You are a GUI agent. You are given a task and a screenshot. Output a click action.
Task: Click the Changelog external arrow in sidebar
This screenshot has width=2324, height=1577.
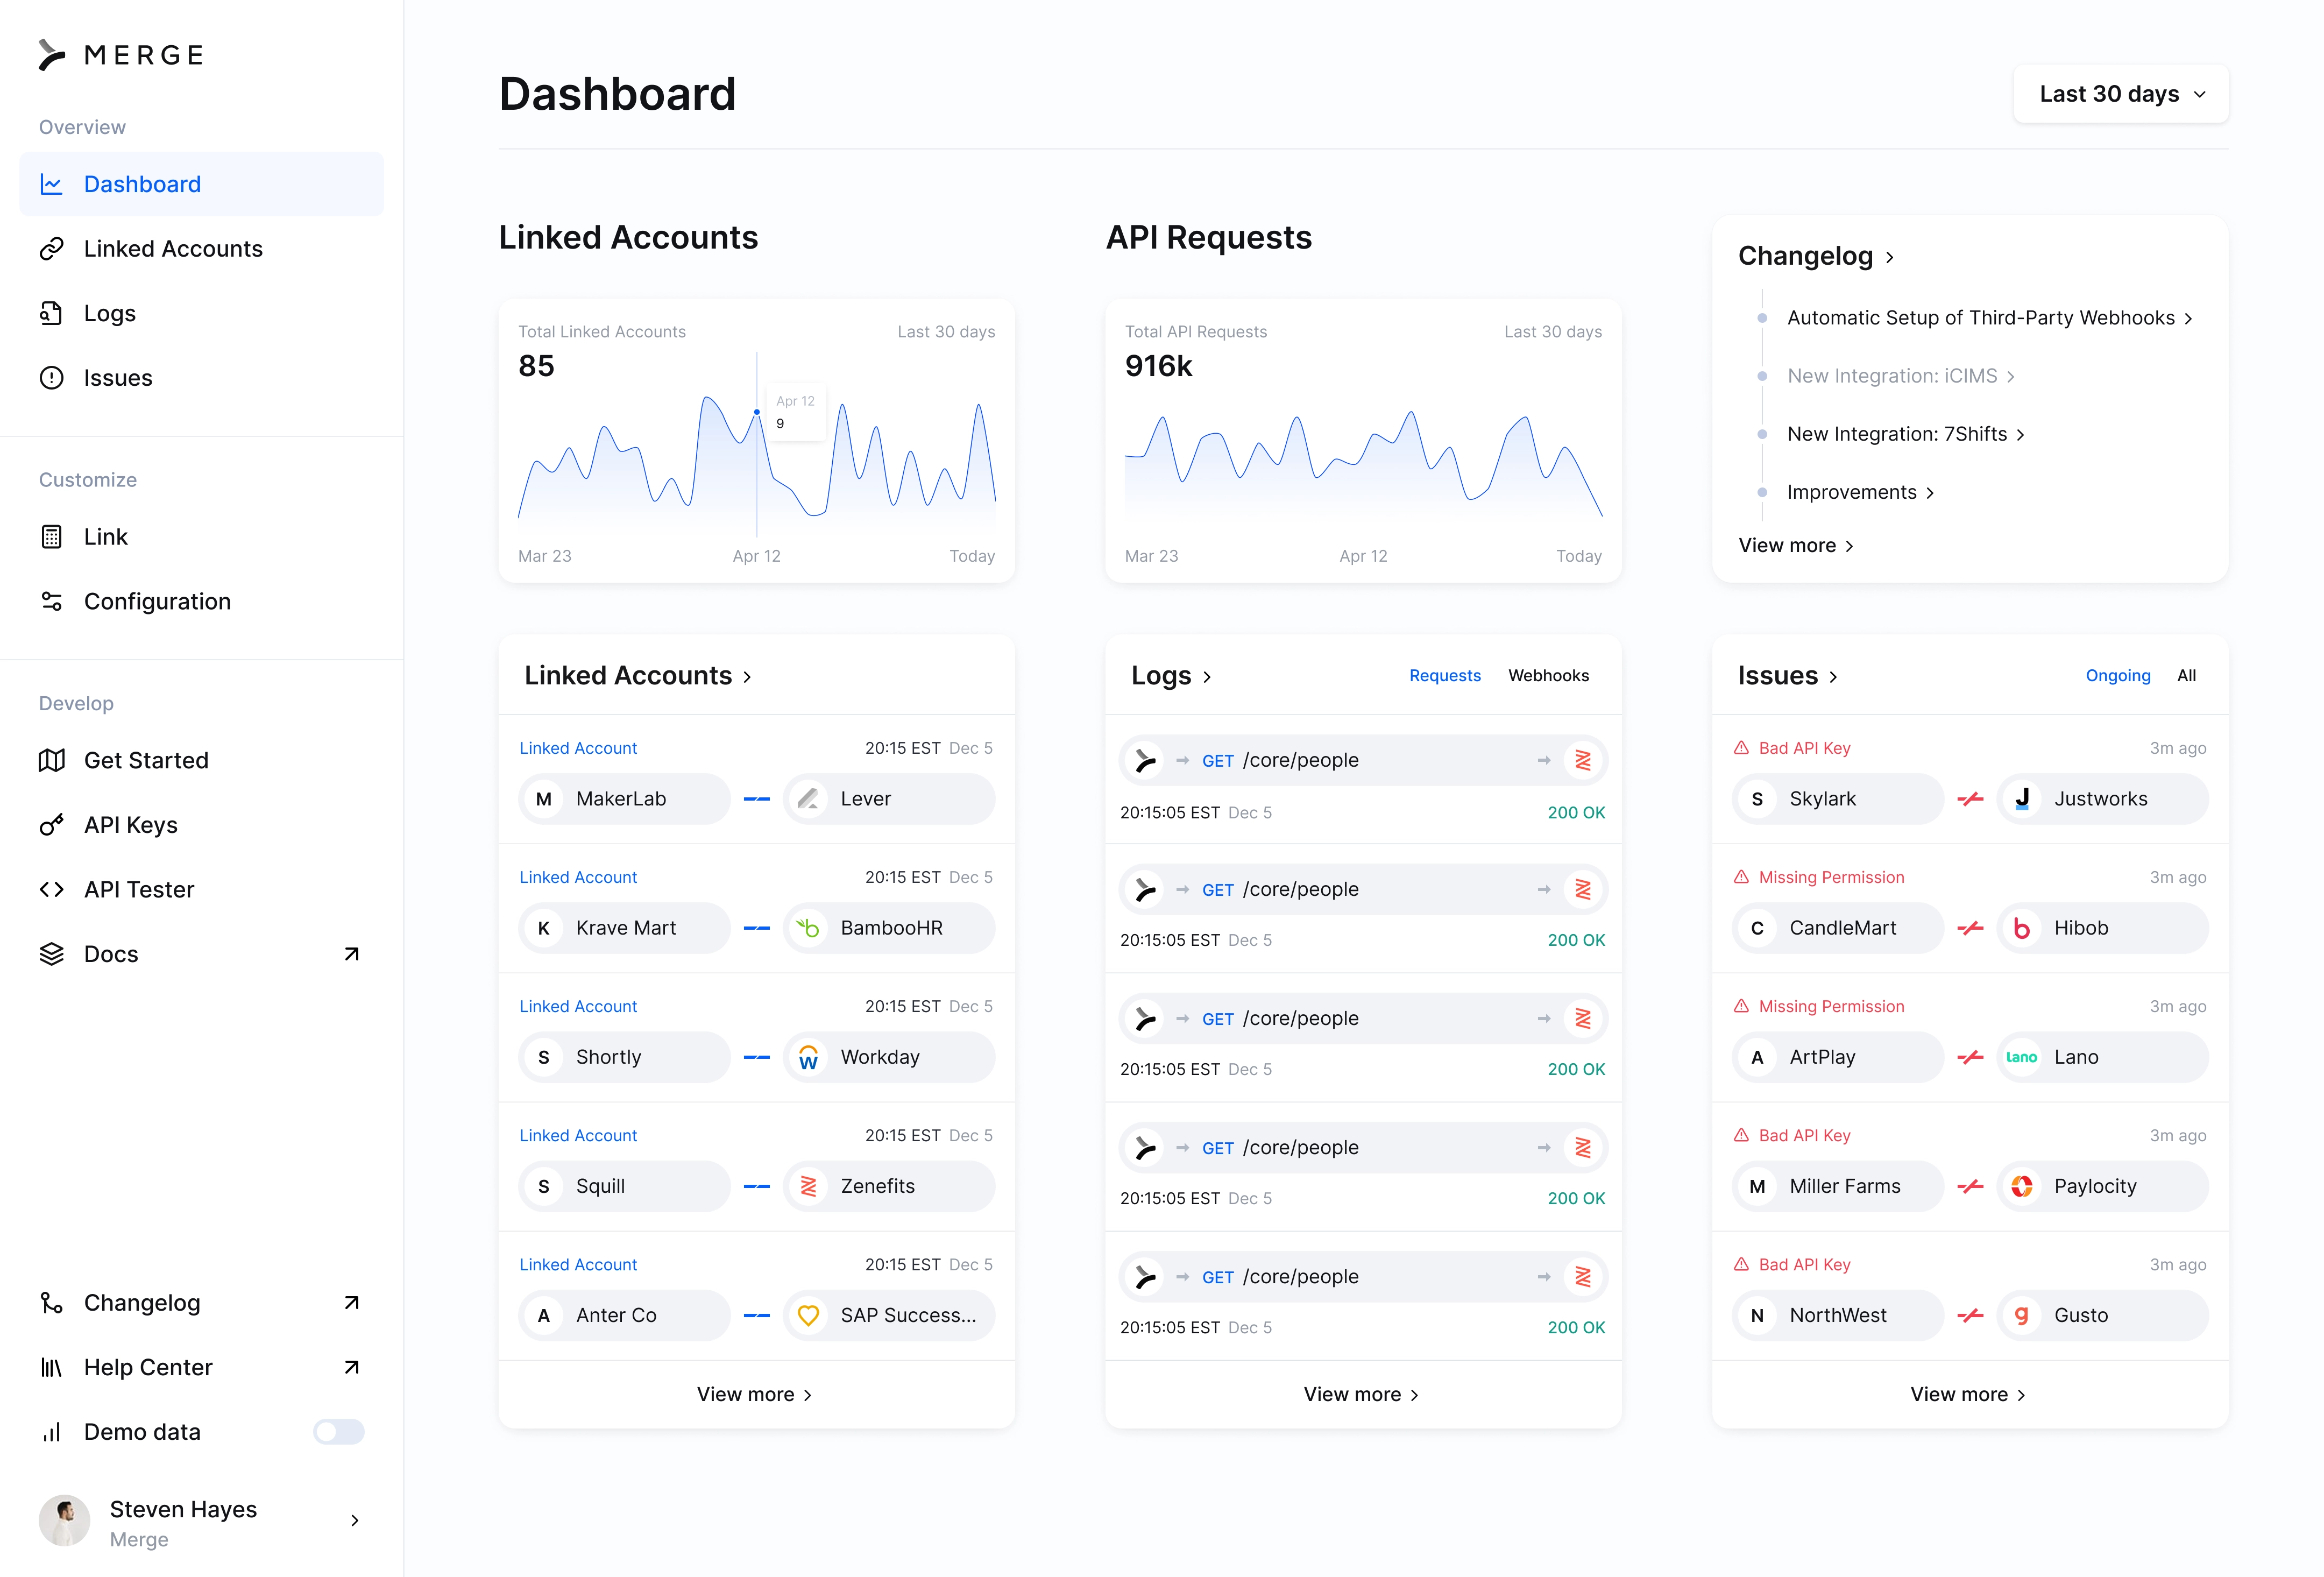tap(351, 1303)
